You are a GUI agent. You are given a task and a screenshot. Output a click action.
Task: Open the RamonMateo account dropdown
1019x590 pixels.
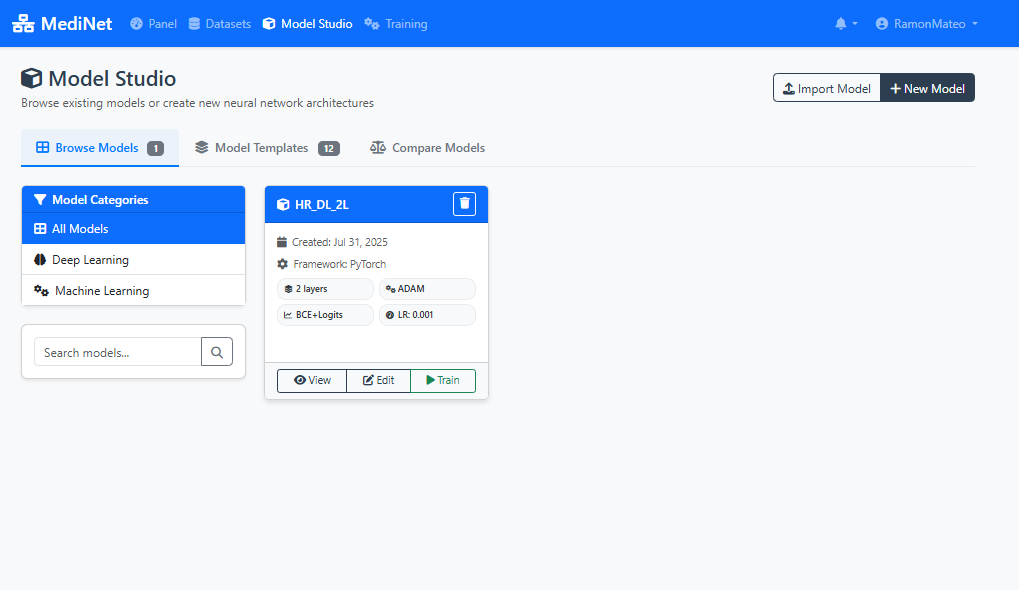click(x=926, y=22)
